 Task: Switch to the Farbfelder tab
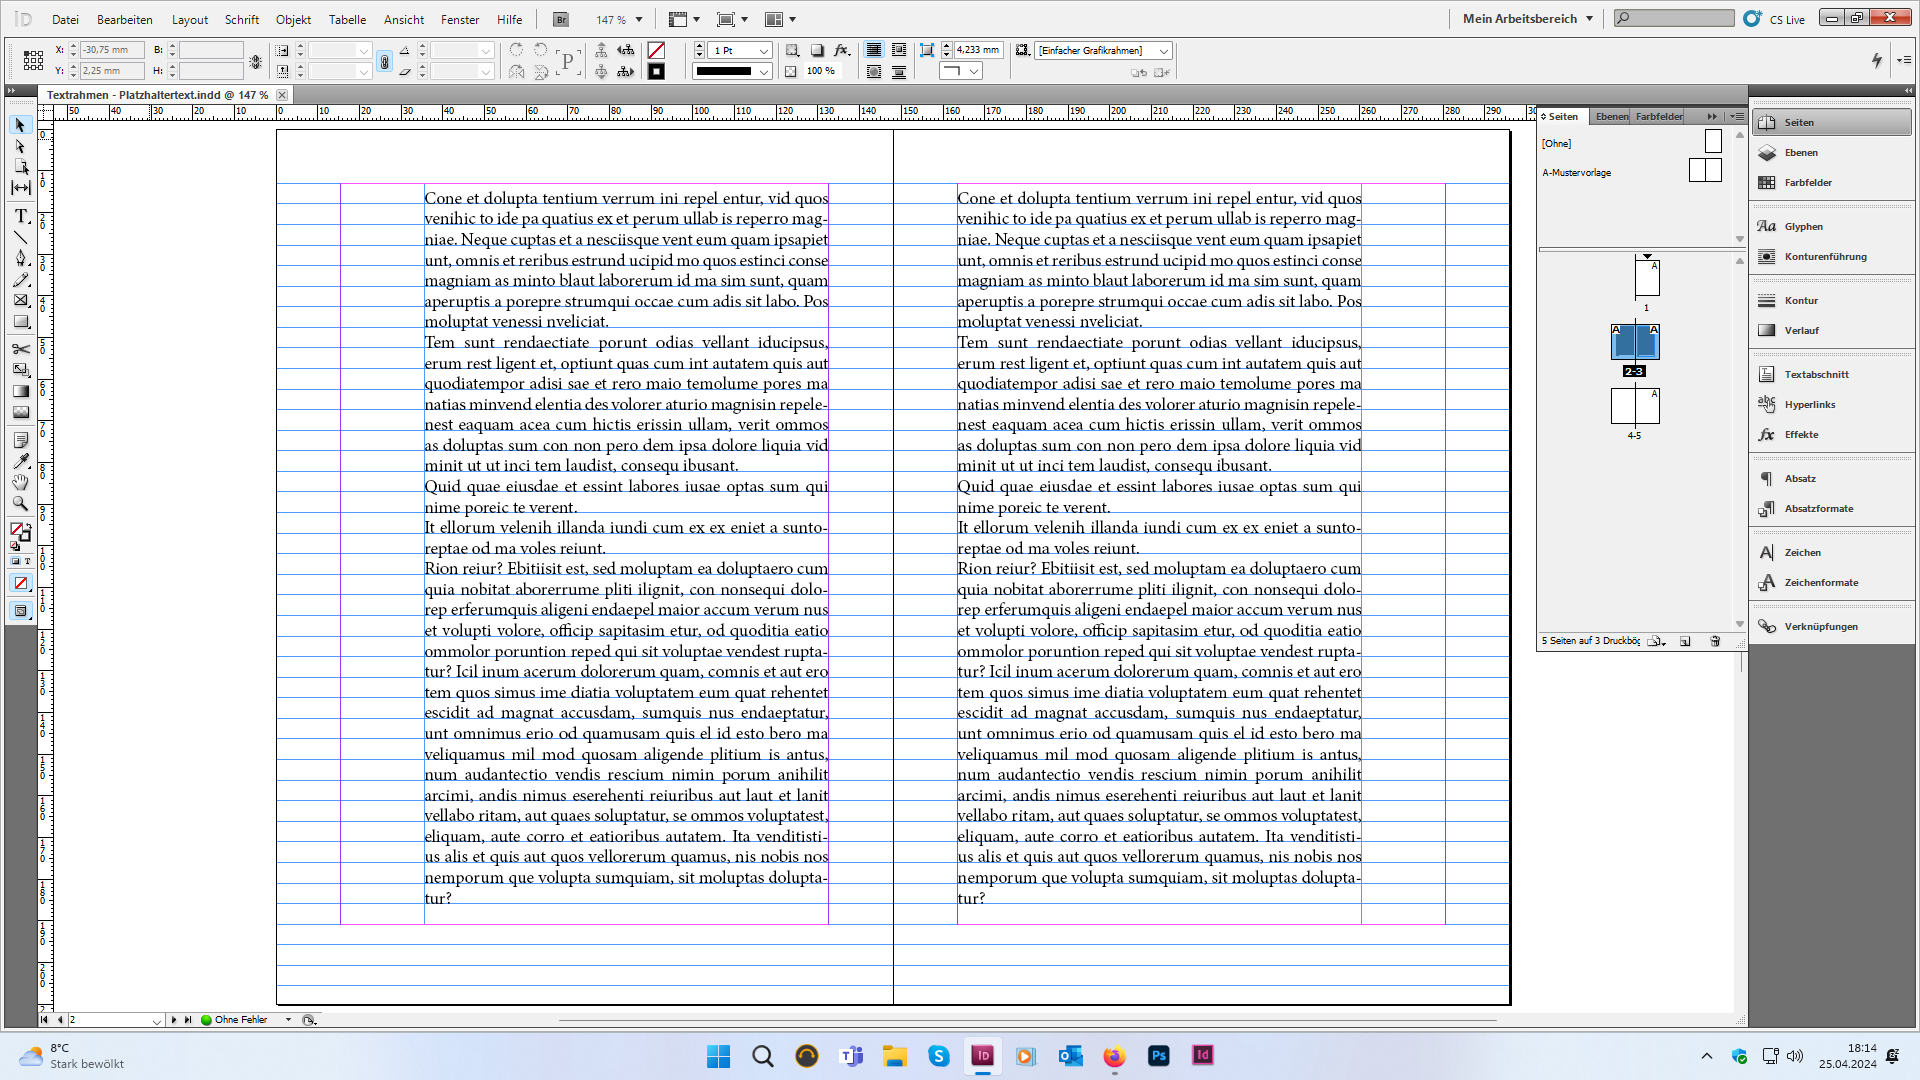click(1659, 116)
